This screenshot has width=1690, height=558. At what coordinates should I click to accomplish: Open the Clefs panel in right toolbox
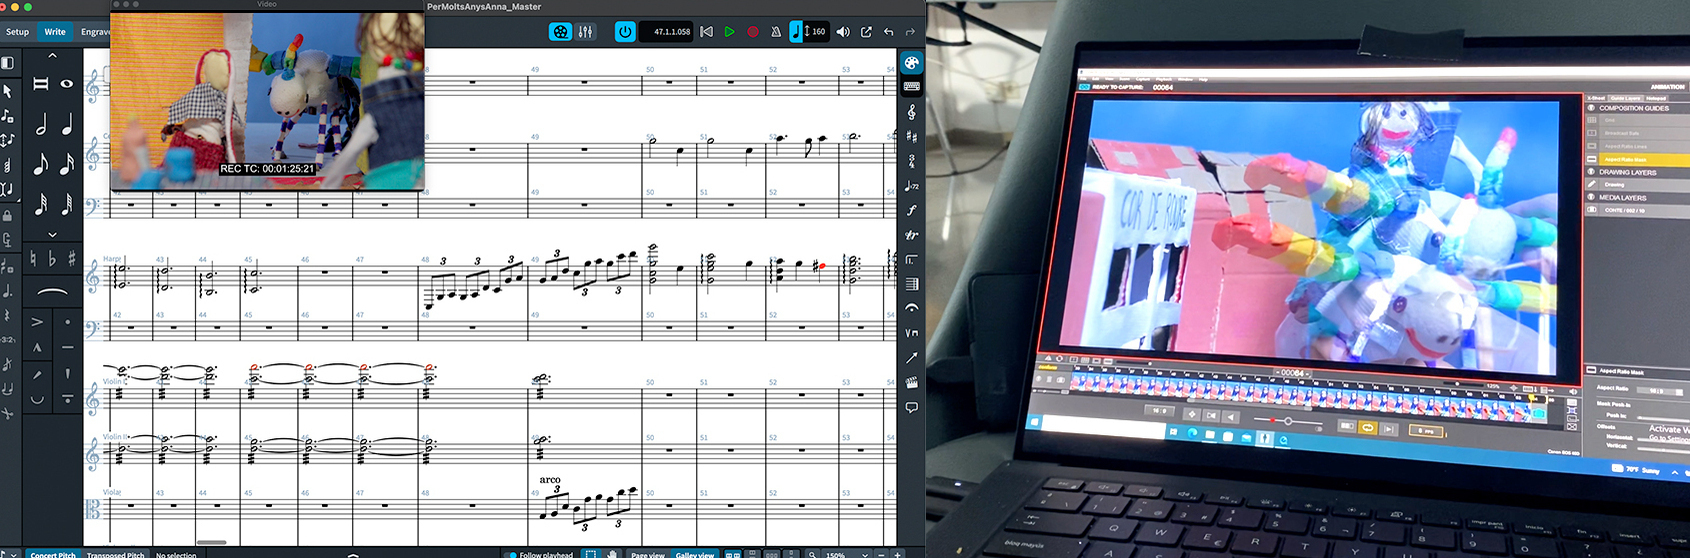[x=911, y=112]
